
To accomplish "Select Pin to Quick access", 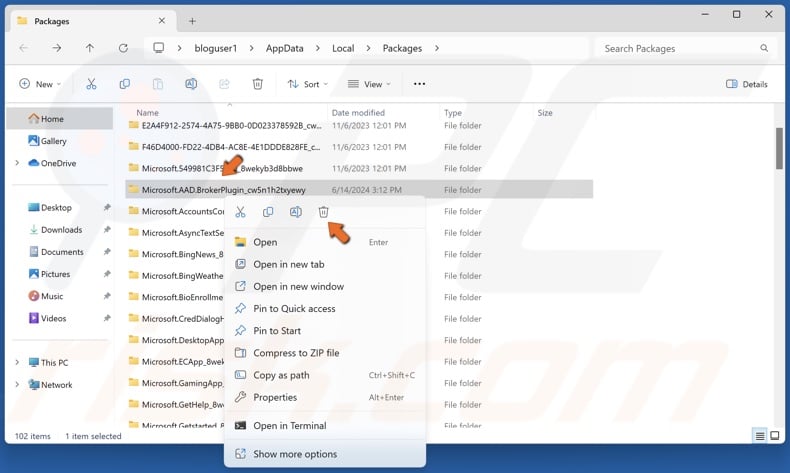I will 324,309.
